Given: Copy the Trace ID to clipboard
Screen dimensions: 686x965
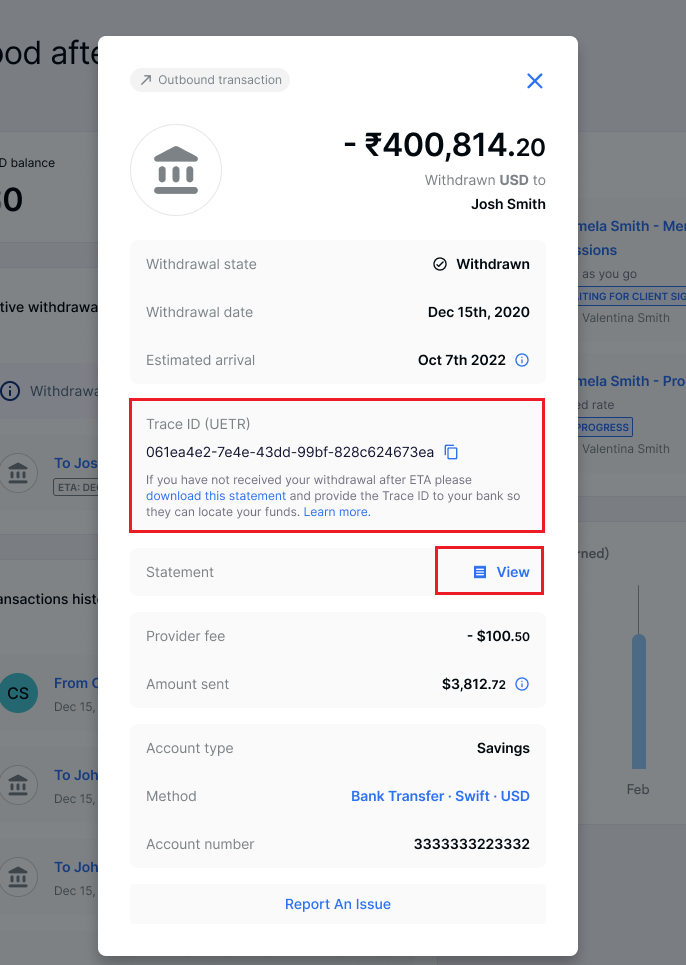Looking at the screenshot, I should 451,452.
